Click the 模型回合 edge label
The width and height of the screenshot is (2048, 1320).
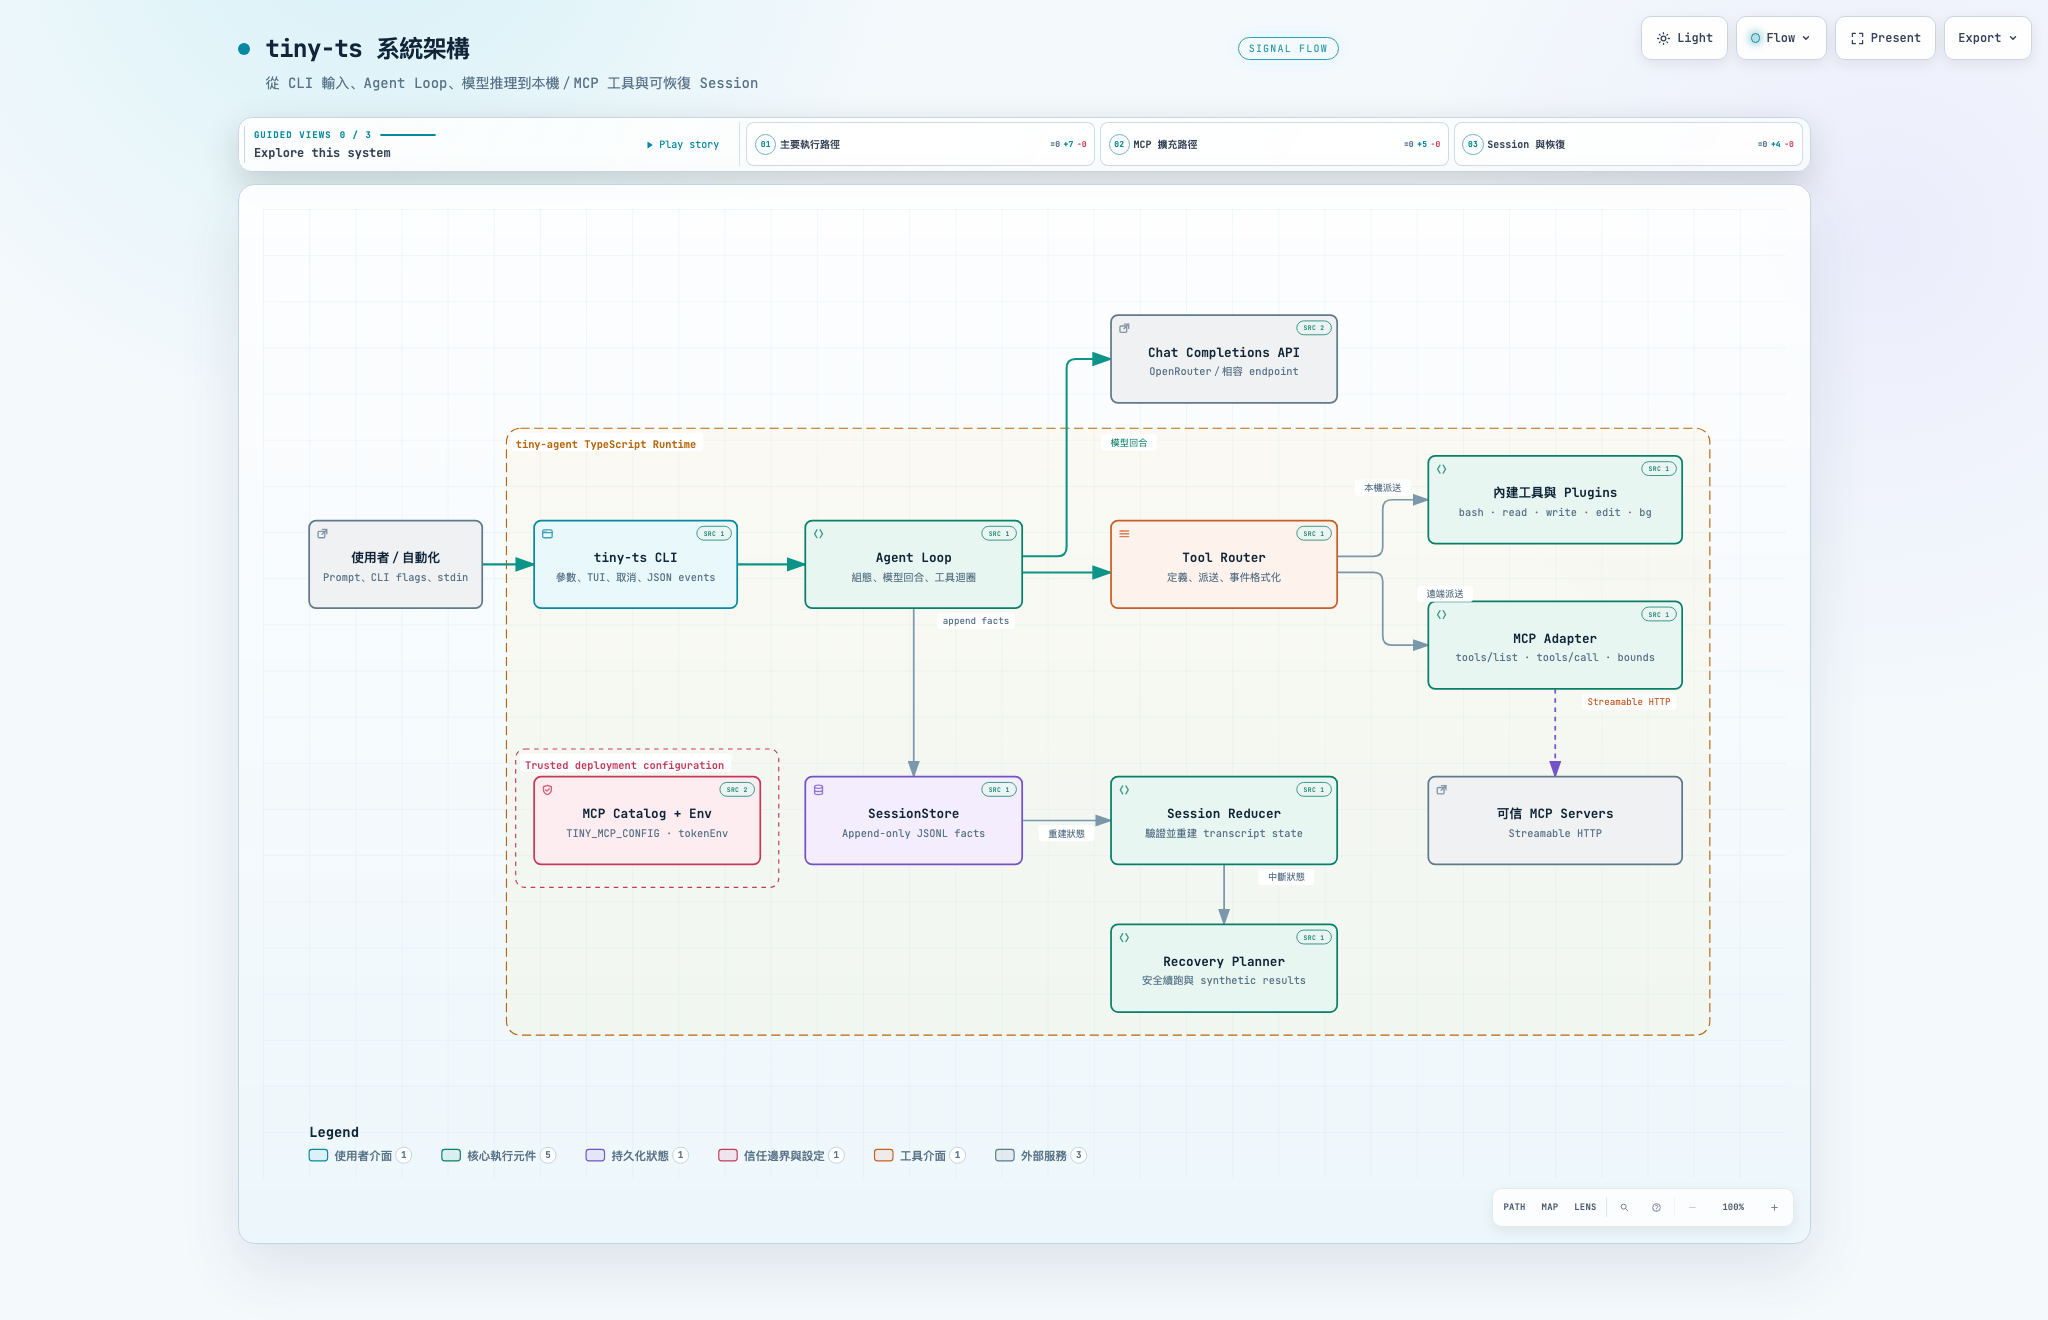tap(1129, 443)
